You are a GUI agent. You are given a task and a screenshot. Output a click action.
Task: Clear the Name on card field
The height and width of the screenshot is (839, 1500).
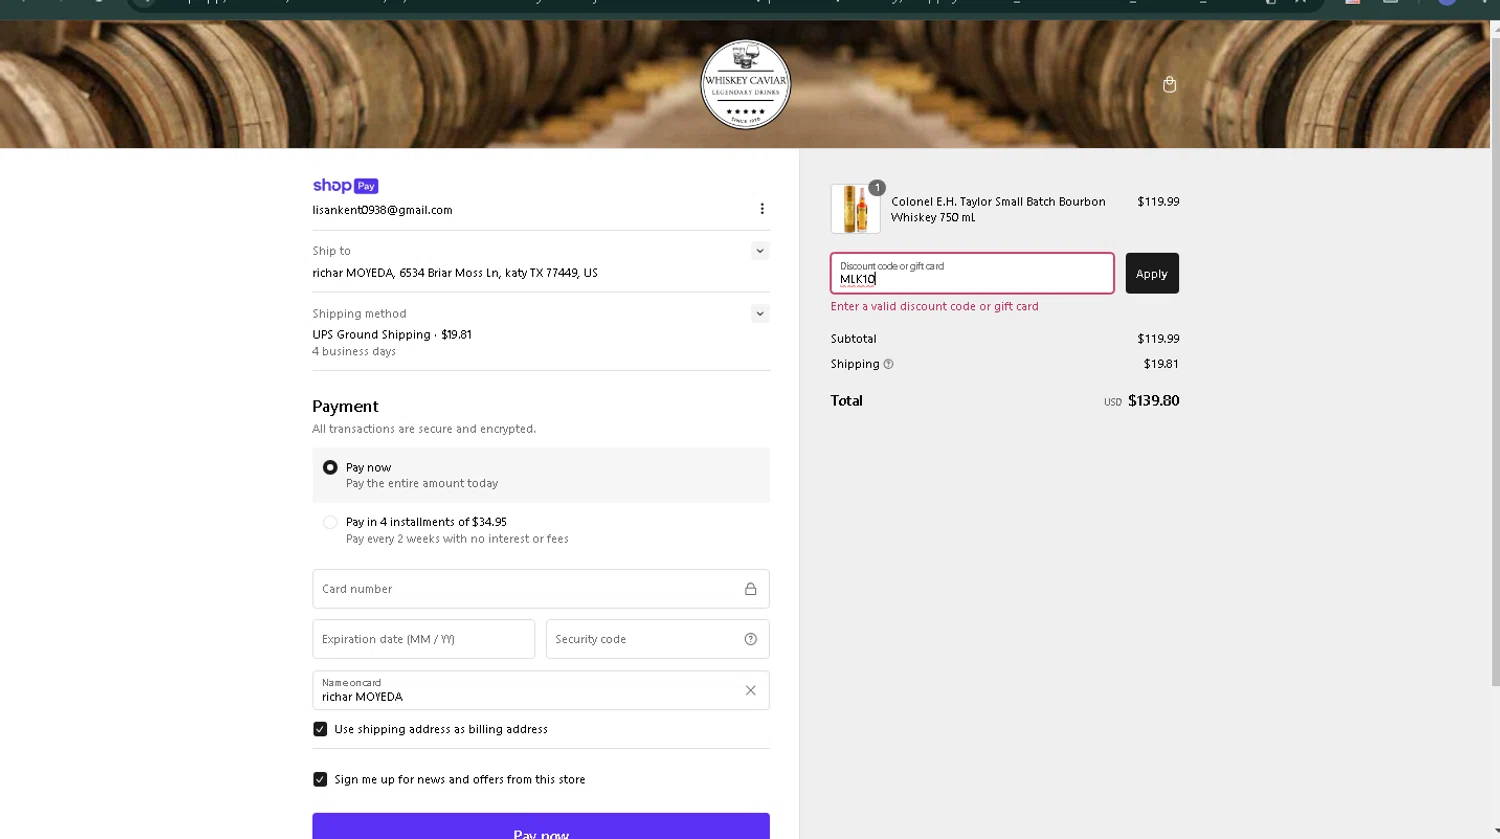click(x=750, y=690)
